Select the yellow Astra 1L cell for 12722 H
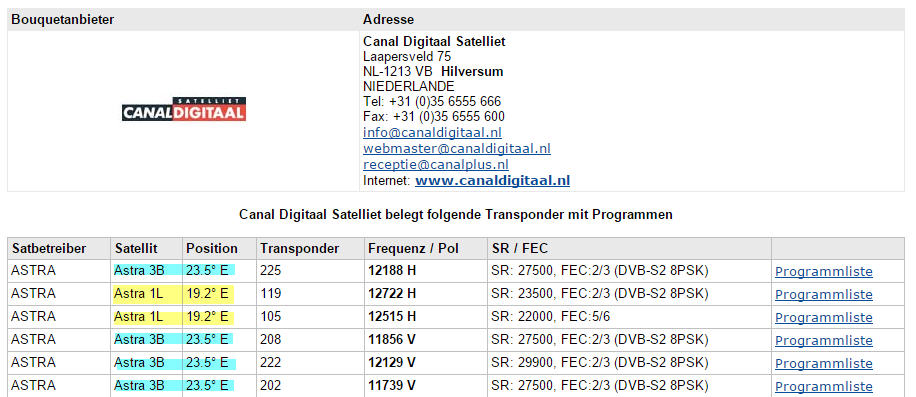 coord(146,294)
